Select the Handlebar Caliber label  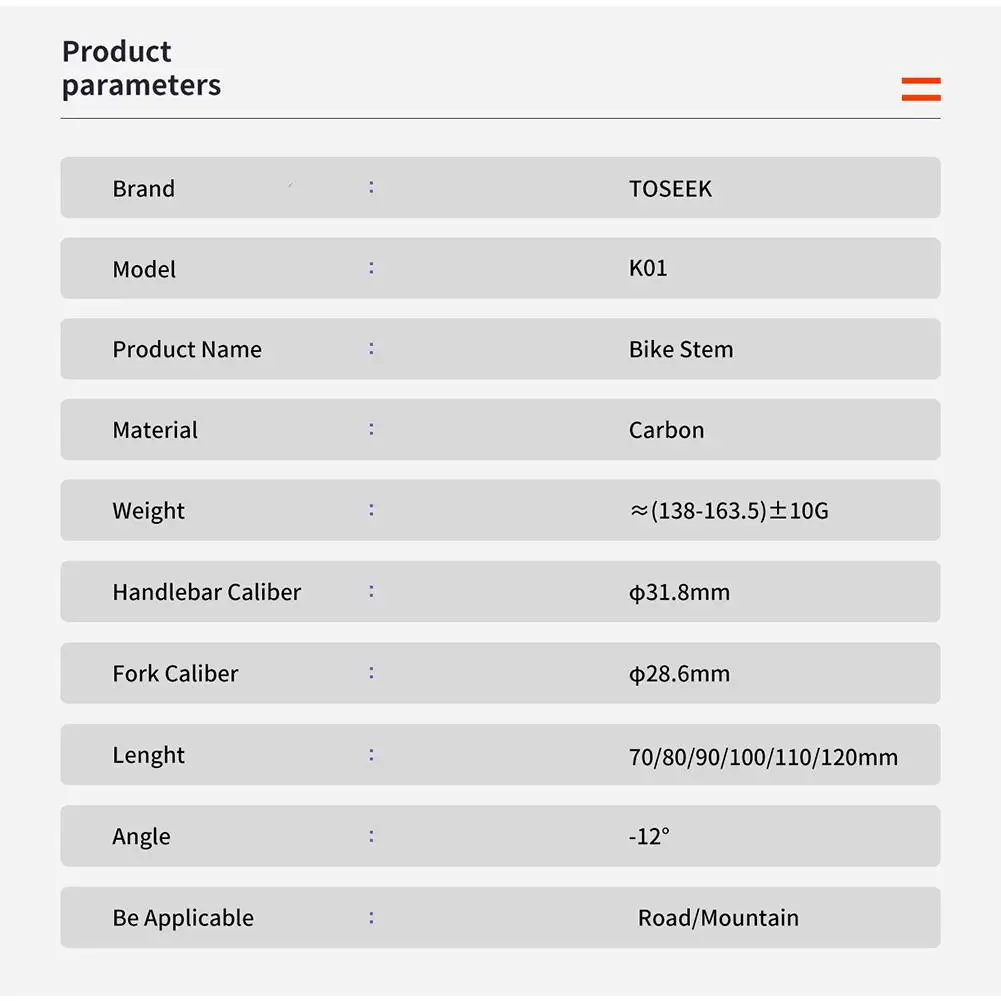[x=206, y=592]
